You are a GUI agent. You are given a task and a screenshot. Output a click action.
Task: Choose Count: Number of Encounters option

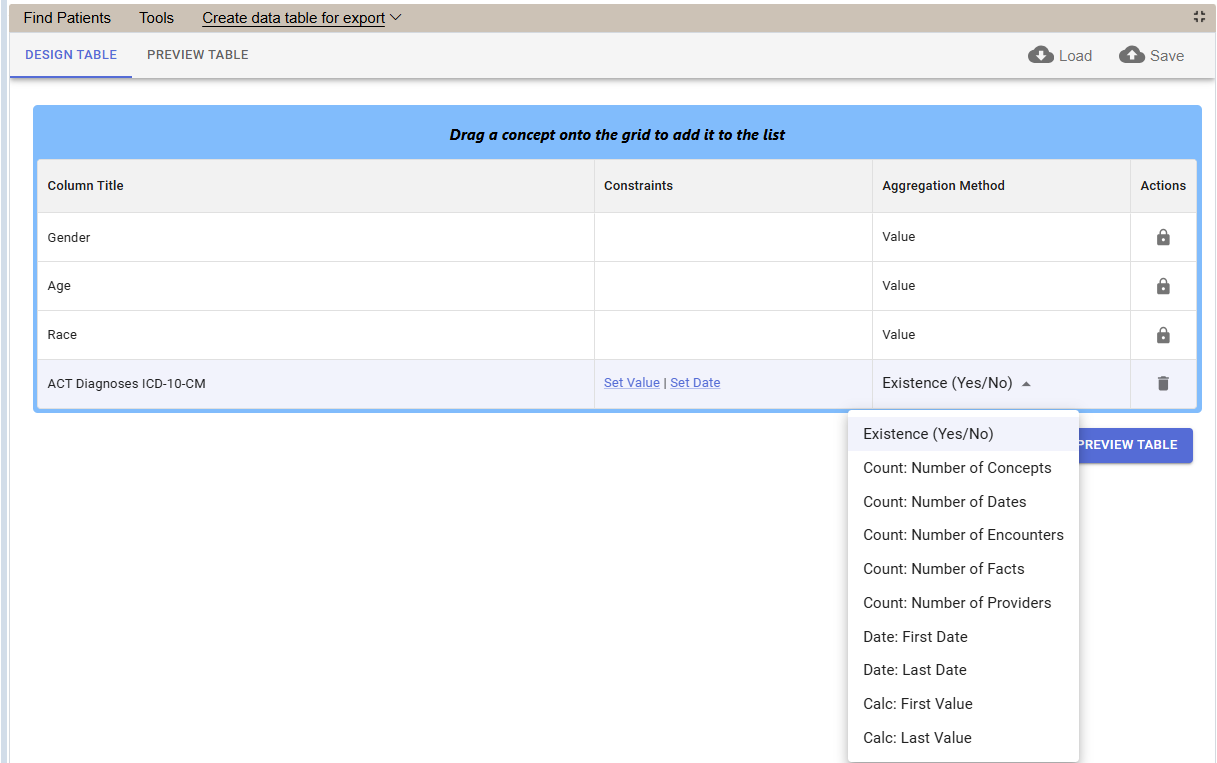pyautogui.click(x=963, y=535)
